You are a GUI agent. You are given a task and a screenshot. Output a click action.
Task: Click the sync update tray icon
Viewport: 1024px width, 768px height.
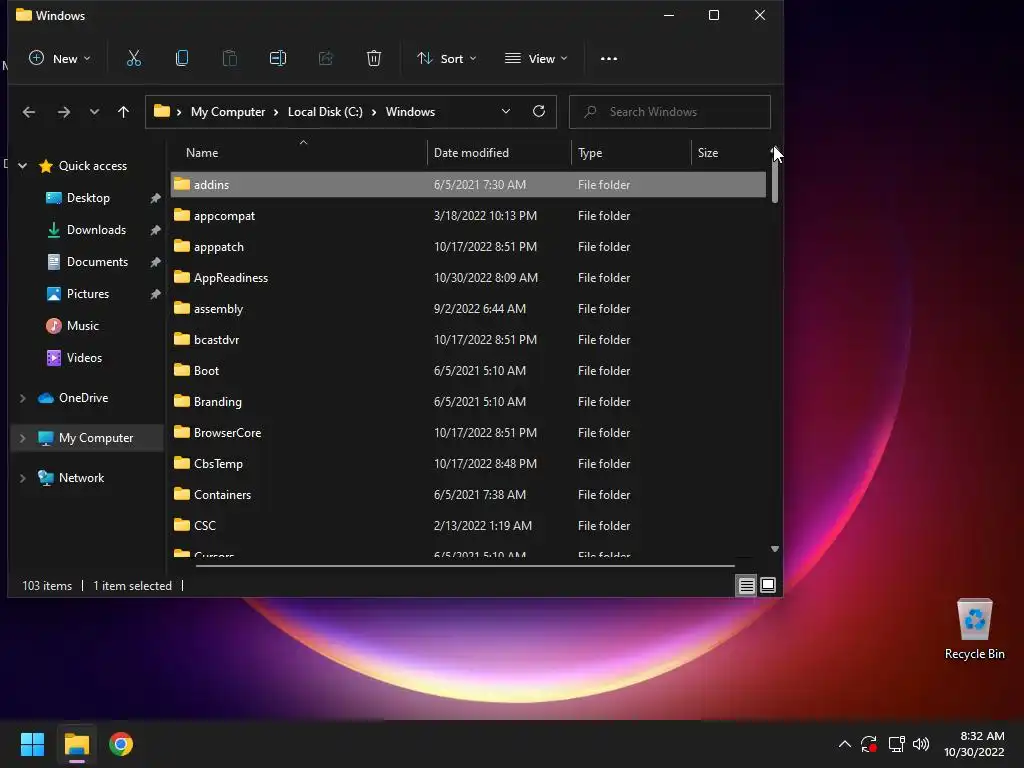pyautogui.click(x=869, y=744)
